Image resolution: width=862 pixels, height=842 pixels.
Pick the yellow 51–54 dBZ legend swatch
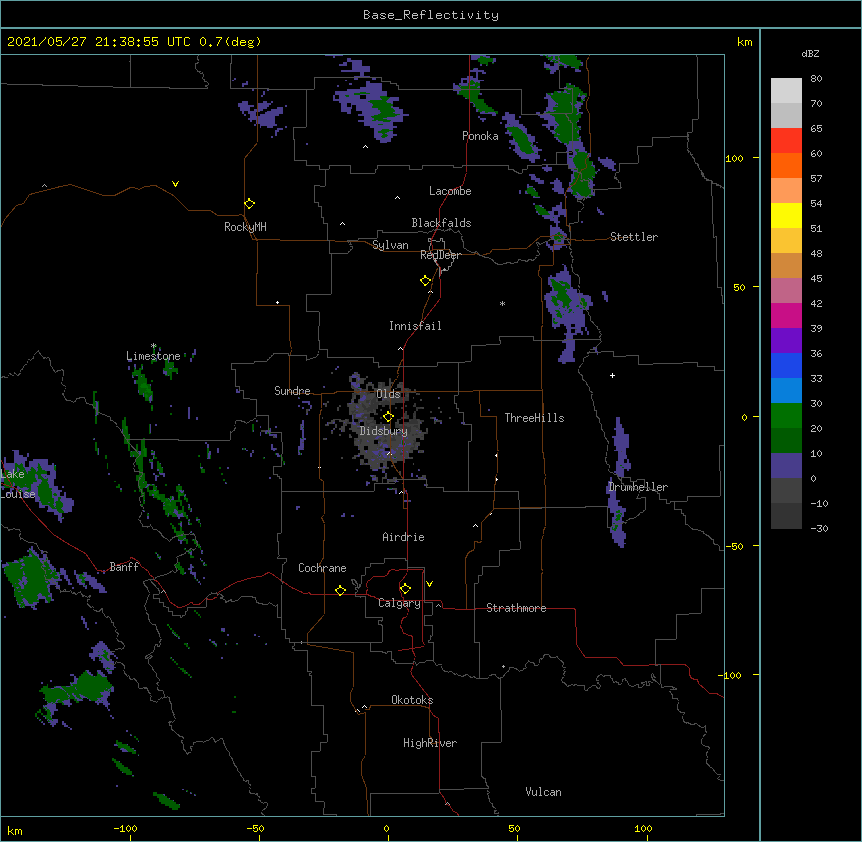[786, 215]
